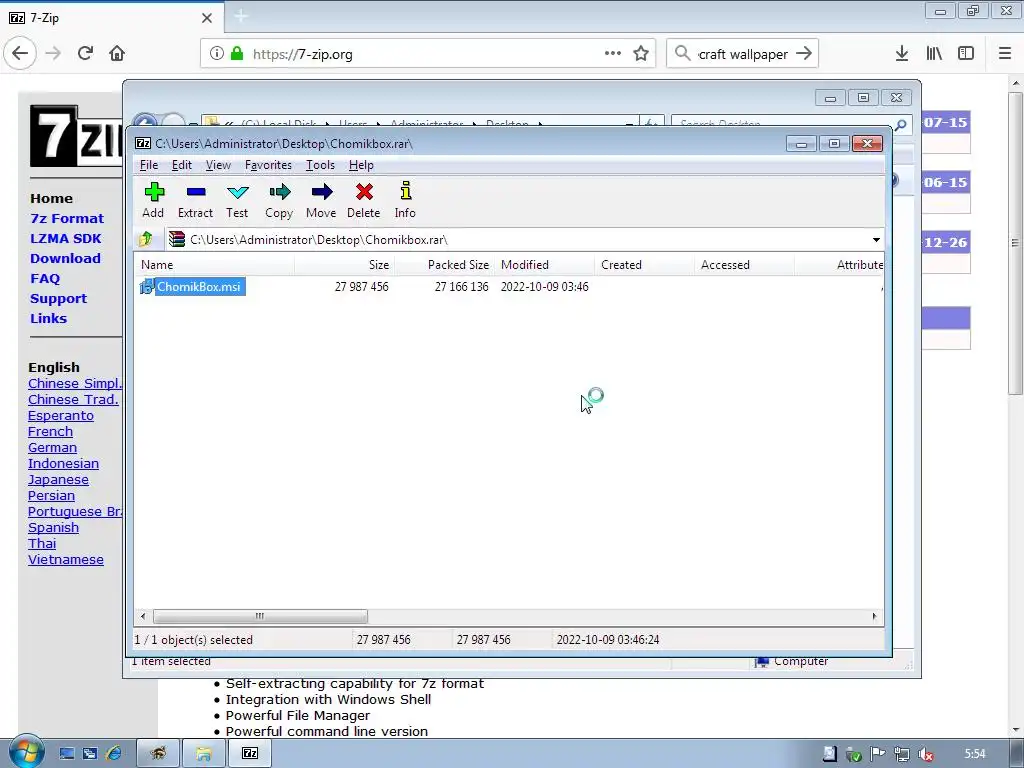The width and height of the screenshot is (1024, 768).
Task: Click the horizontal scrollbar thumb in 7-Zip
Action: pos(260,616)
